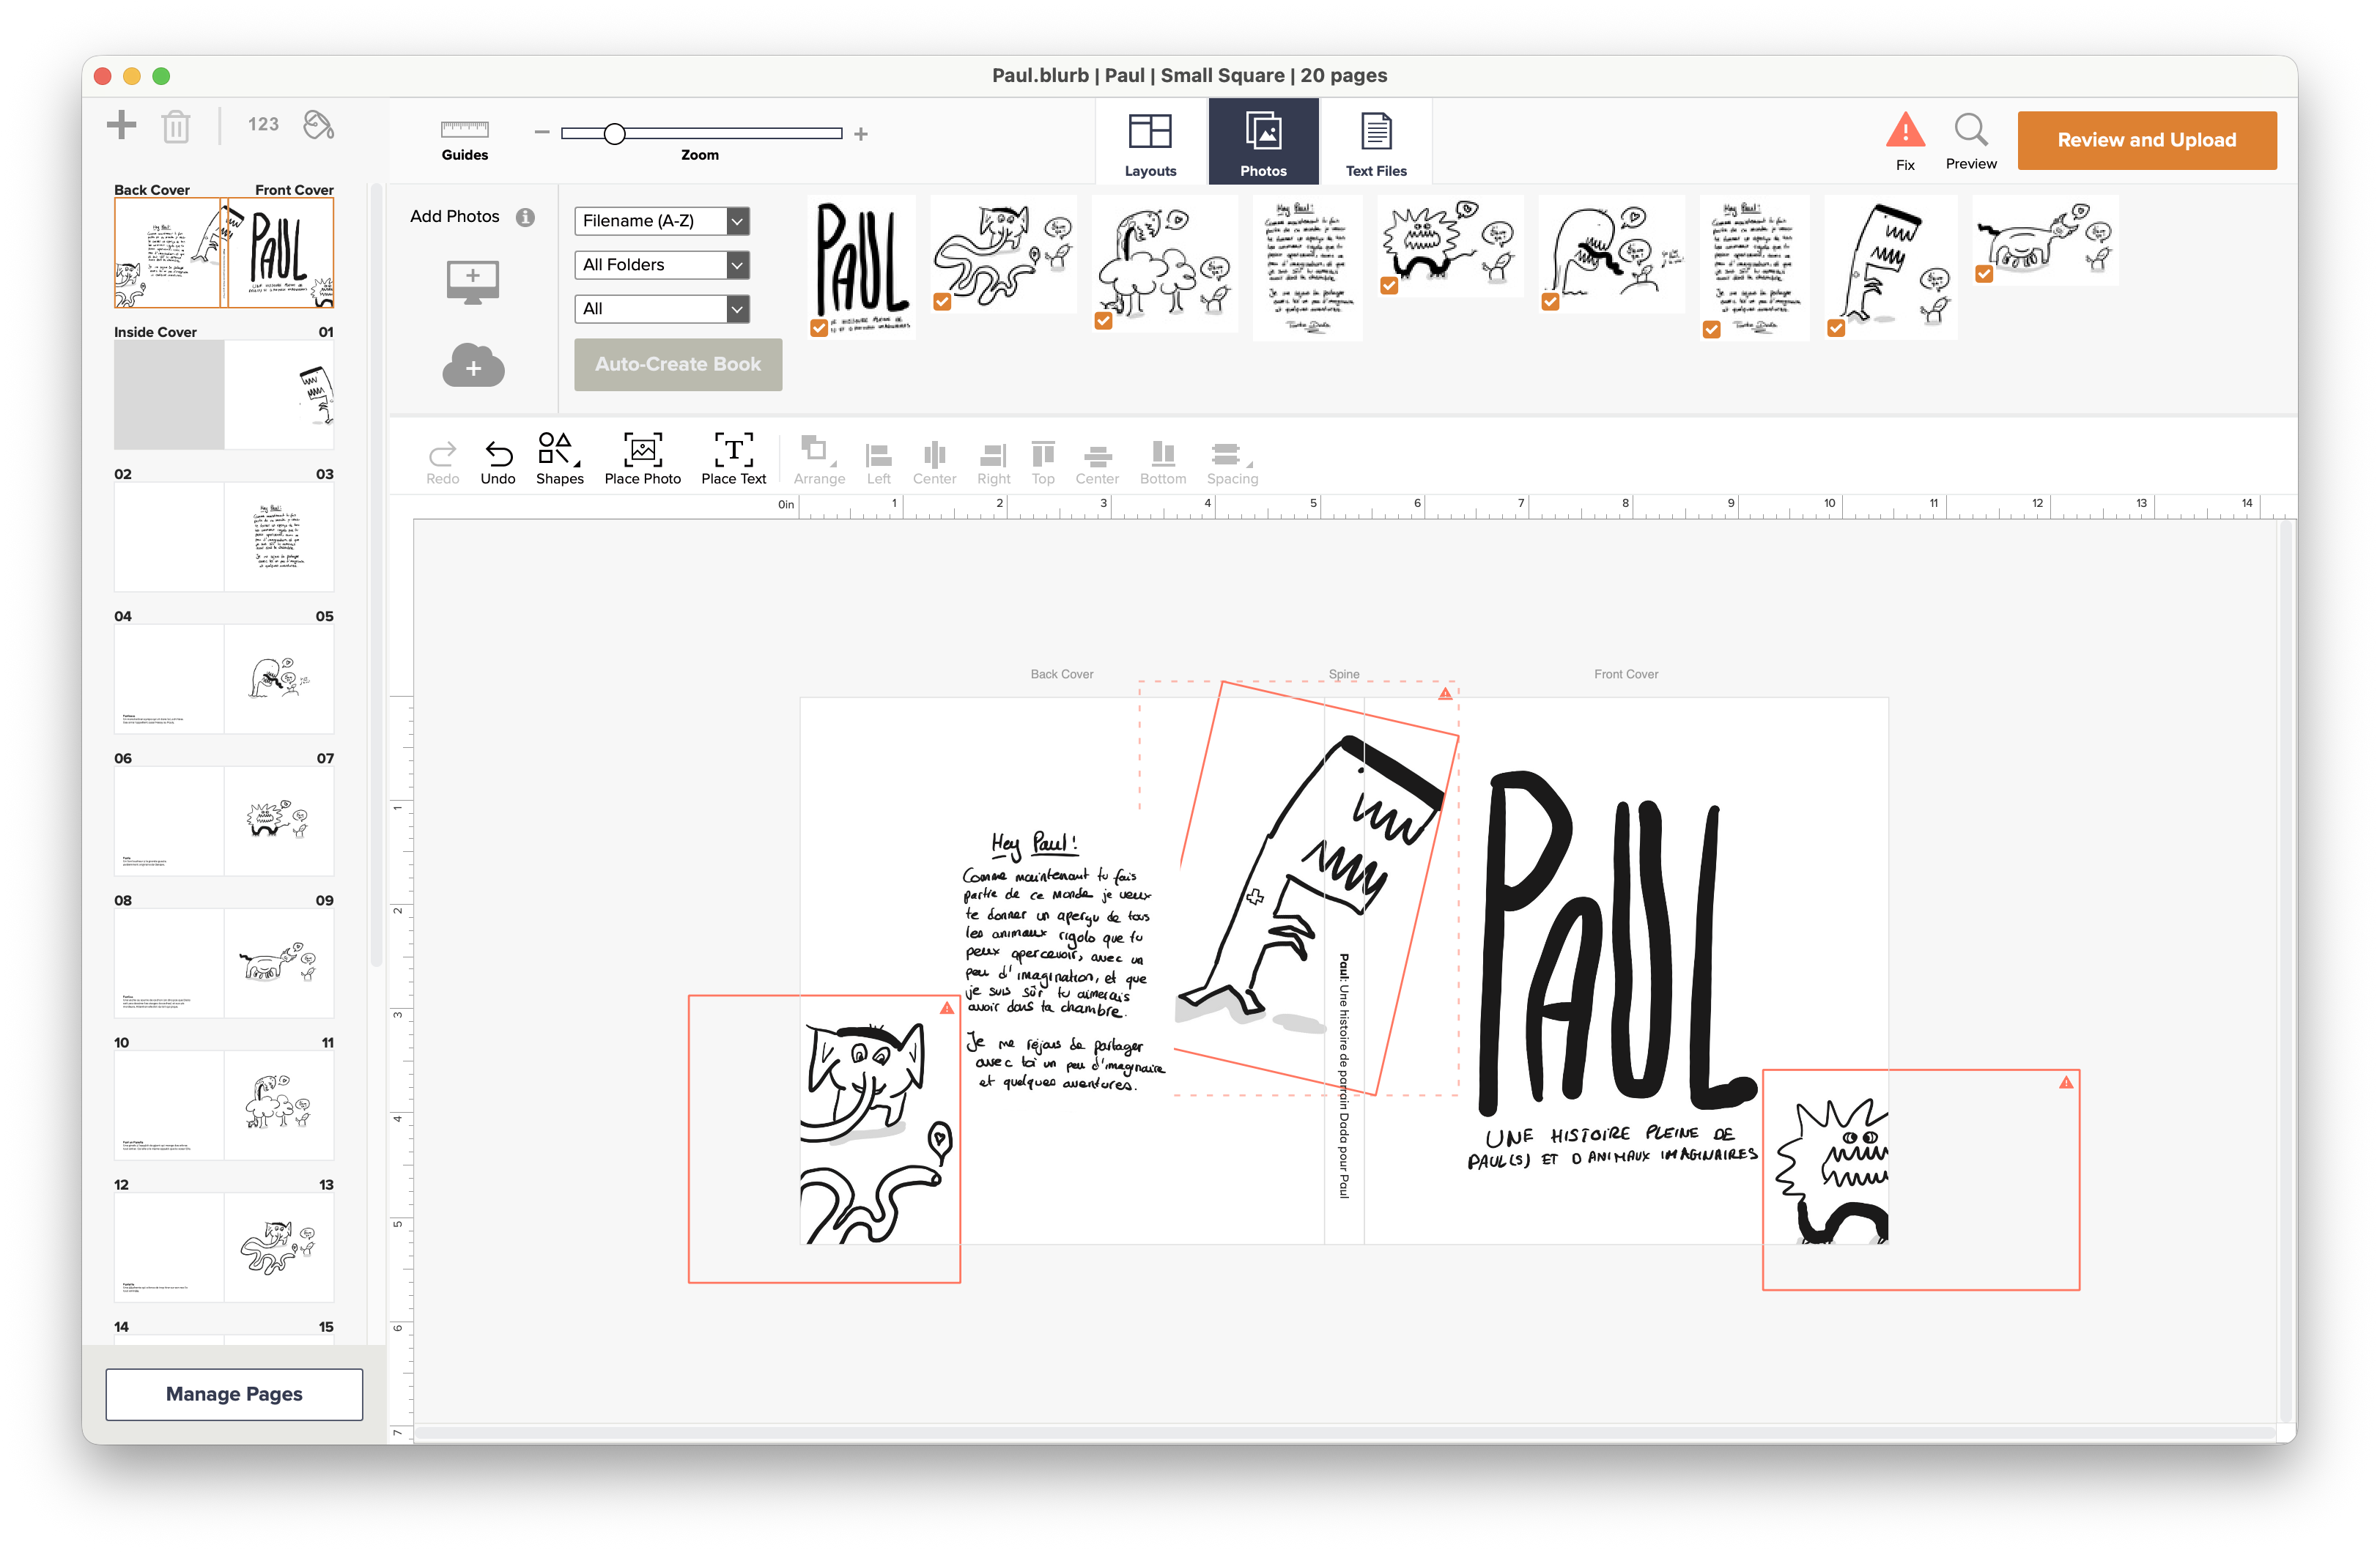Toggle the checkmark on the elephant snake photo

pyautogui.click(x=942, y=302)
